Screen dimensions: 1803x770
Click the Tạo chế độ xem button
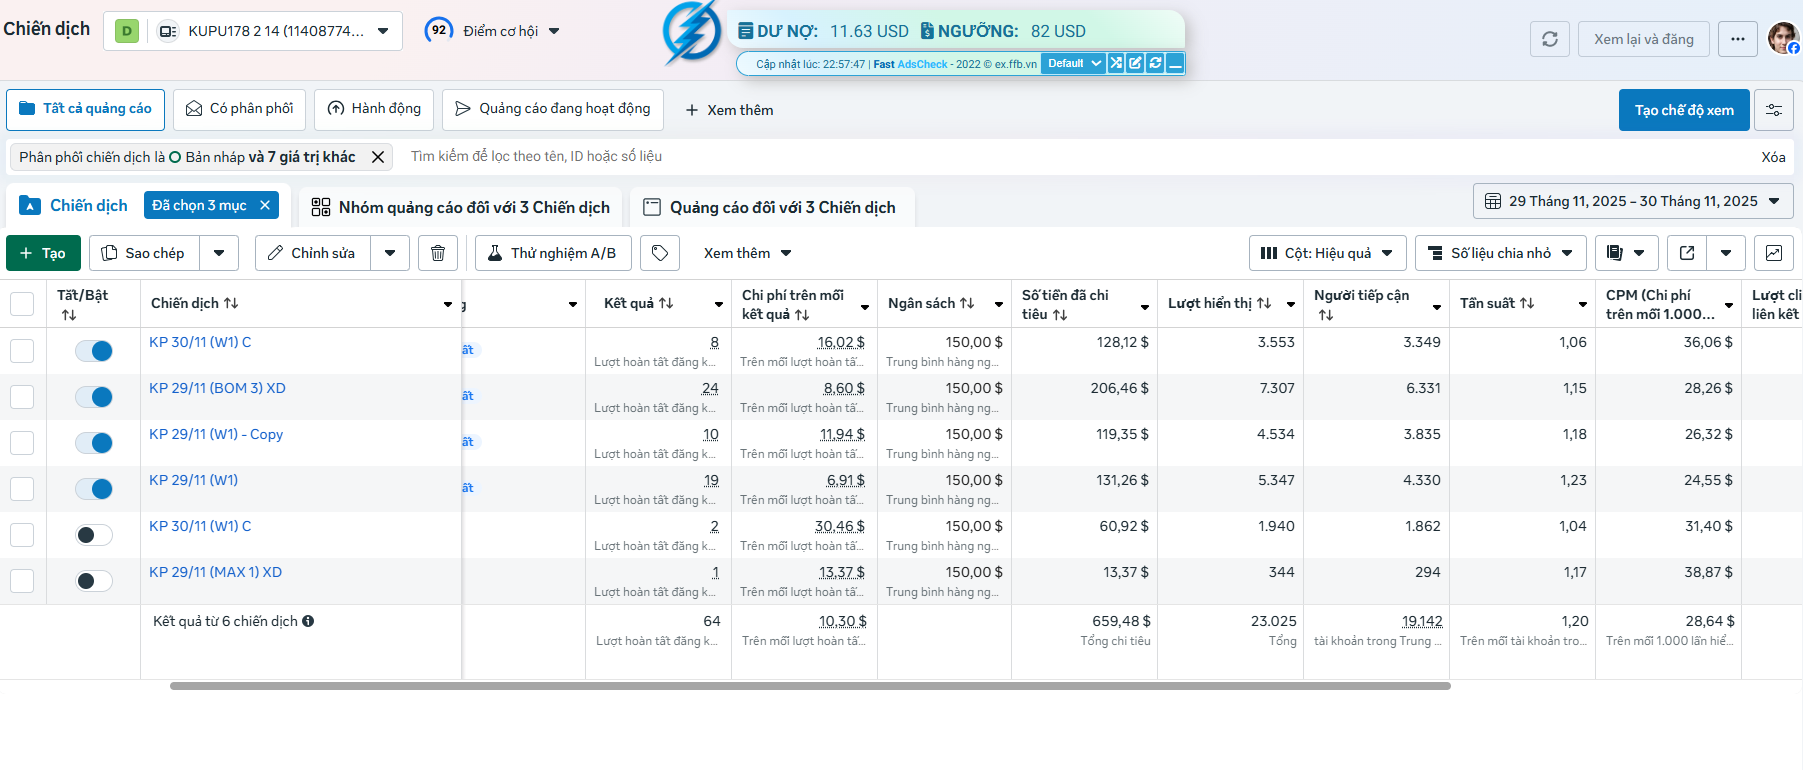[x=1684, y=110]
